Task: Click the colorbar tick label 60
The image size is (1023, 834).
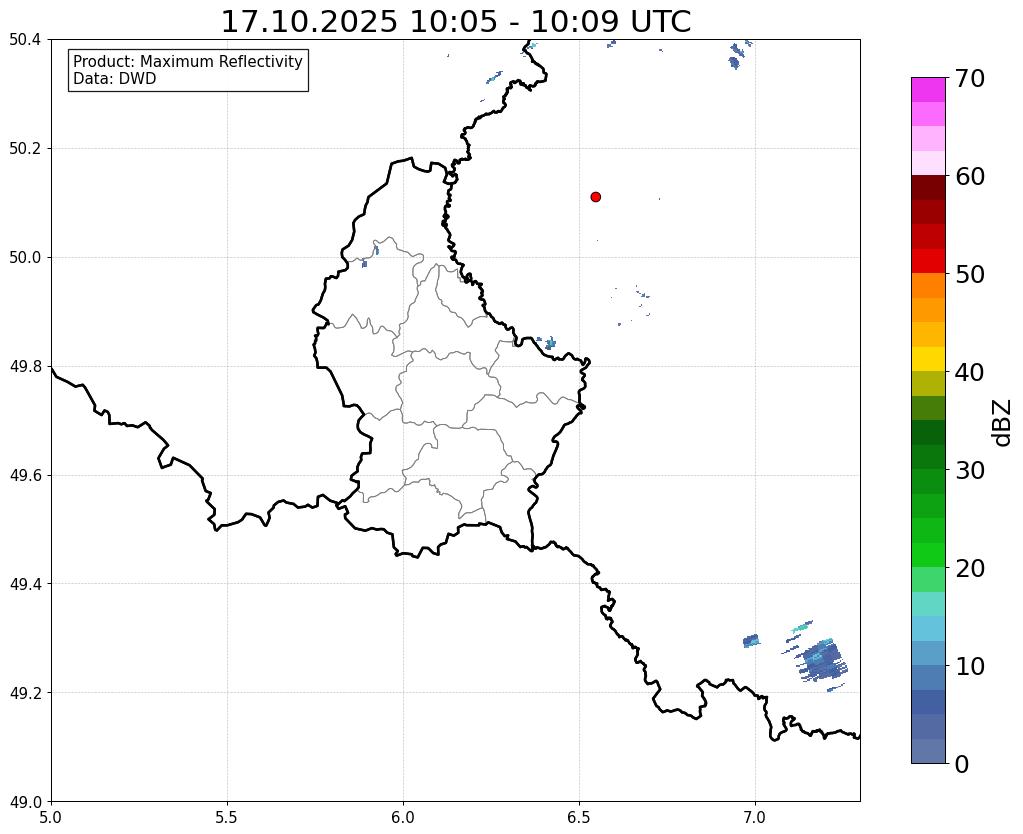Action: tap(969, 176)
